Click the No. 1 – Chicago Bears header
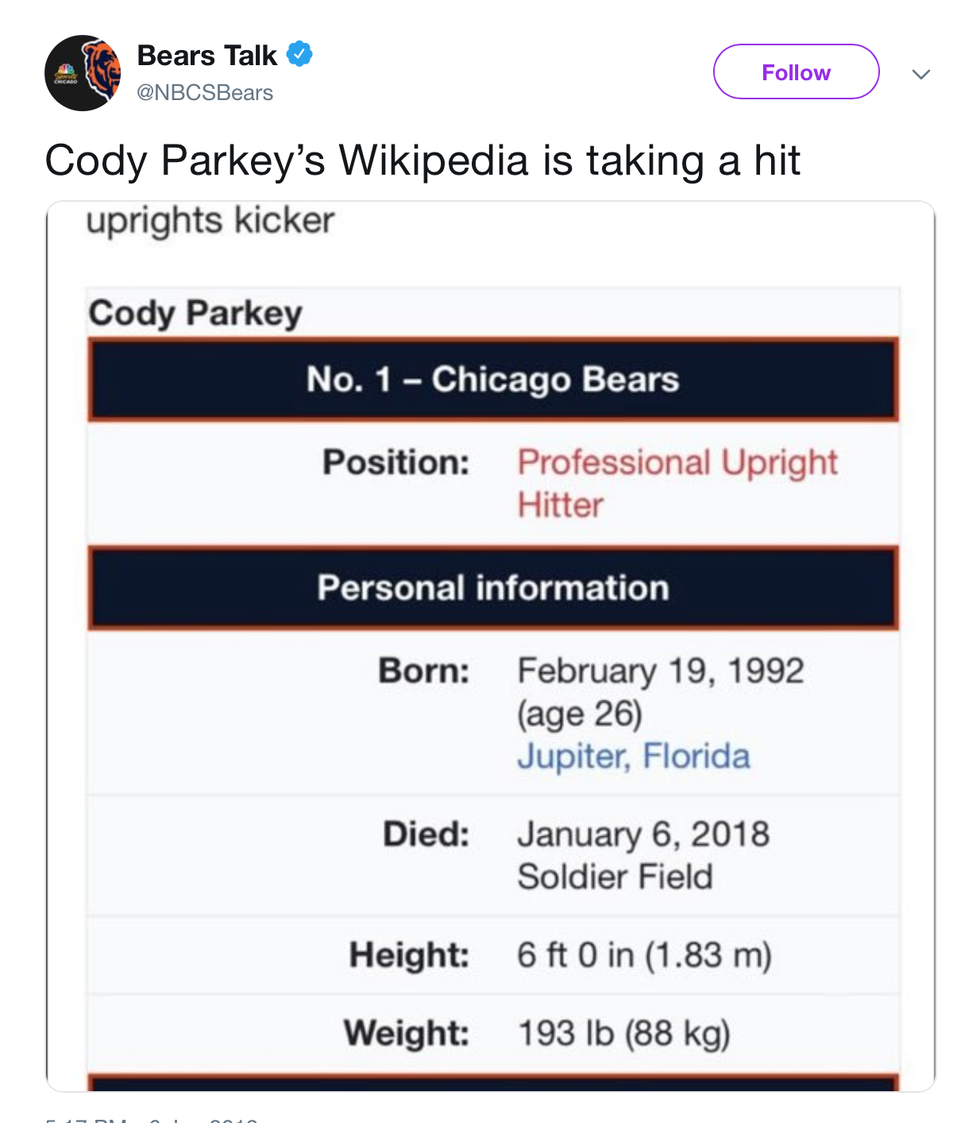 pyautogui.click(x=493, y=380)
